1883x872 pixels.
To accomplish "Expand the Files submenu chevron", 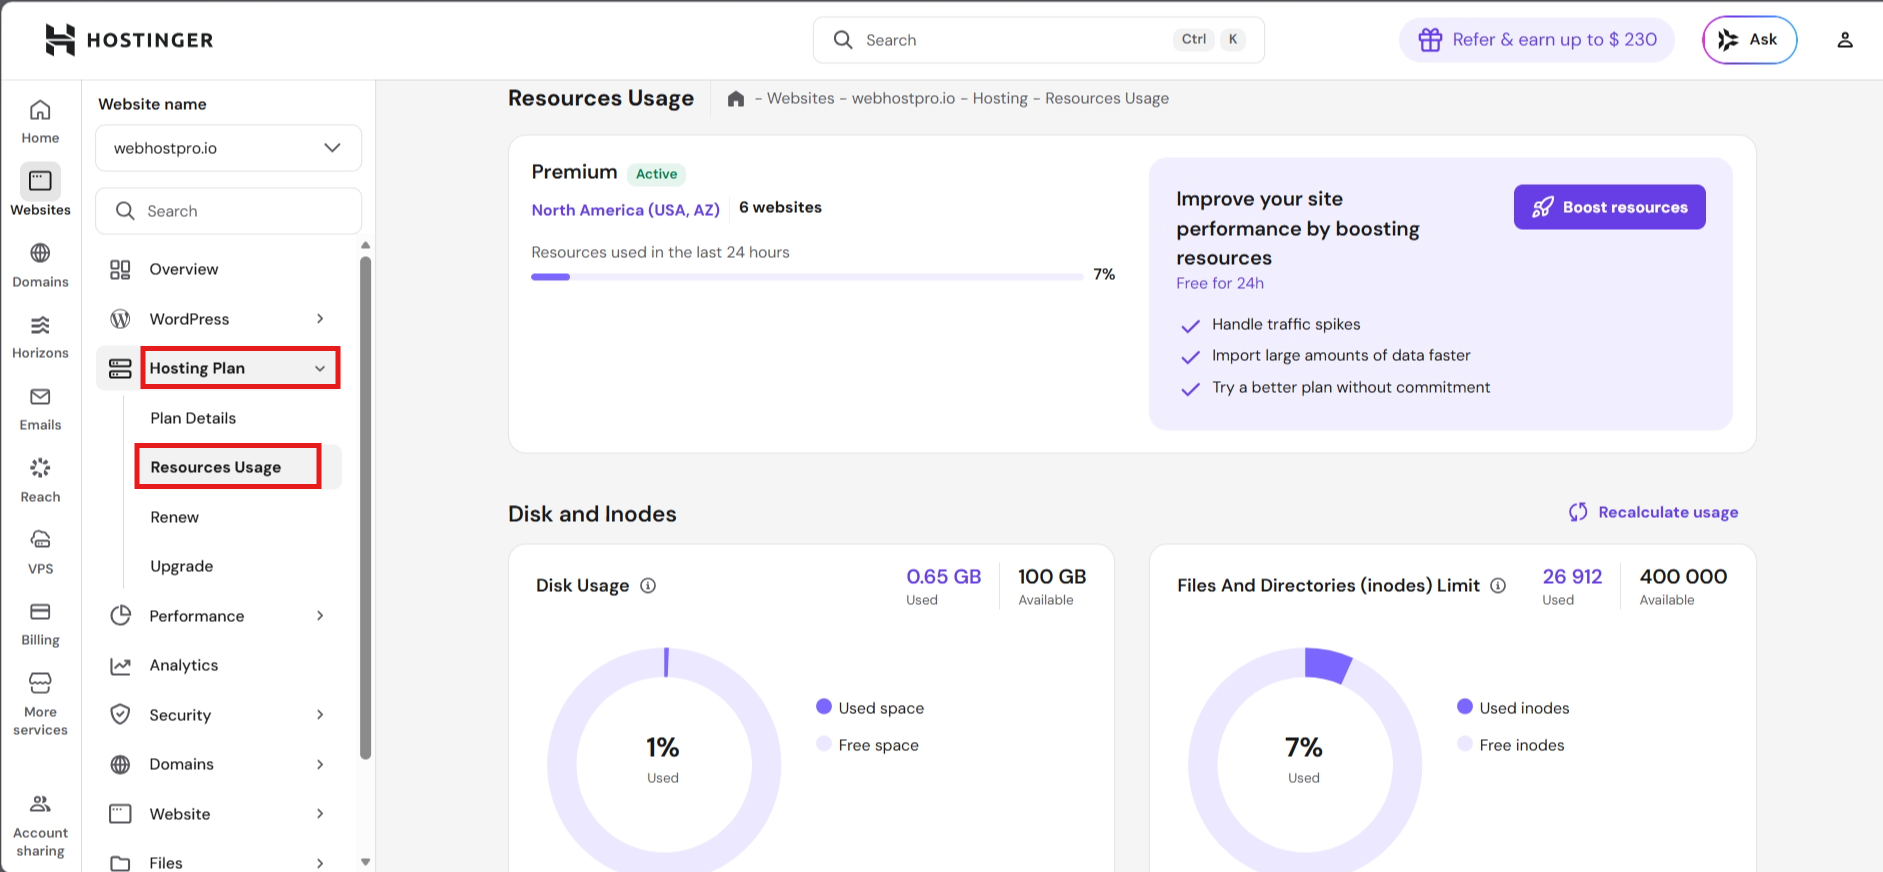I will 320,863.
